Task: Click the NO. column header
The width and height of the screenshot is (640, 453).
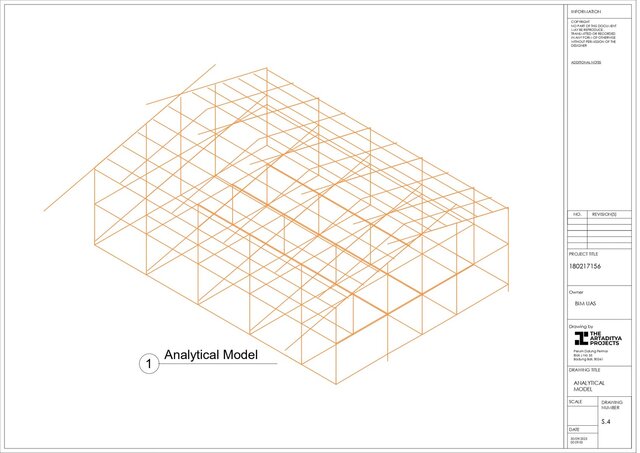Action: 577,214
